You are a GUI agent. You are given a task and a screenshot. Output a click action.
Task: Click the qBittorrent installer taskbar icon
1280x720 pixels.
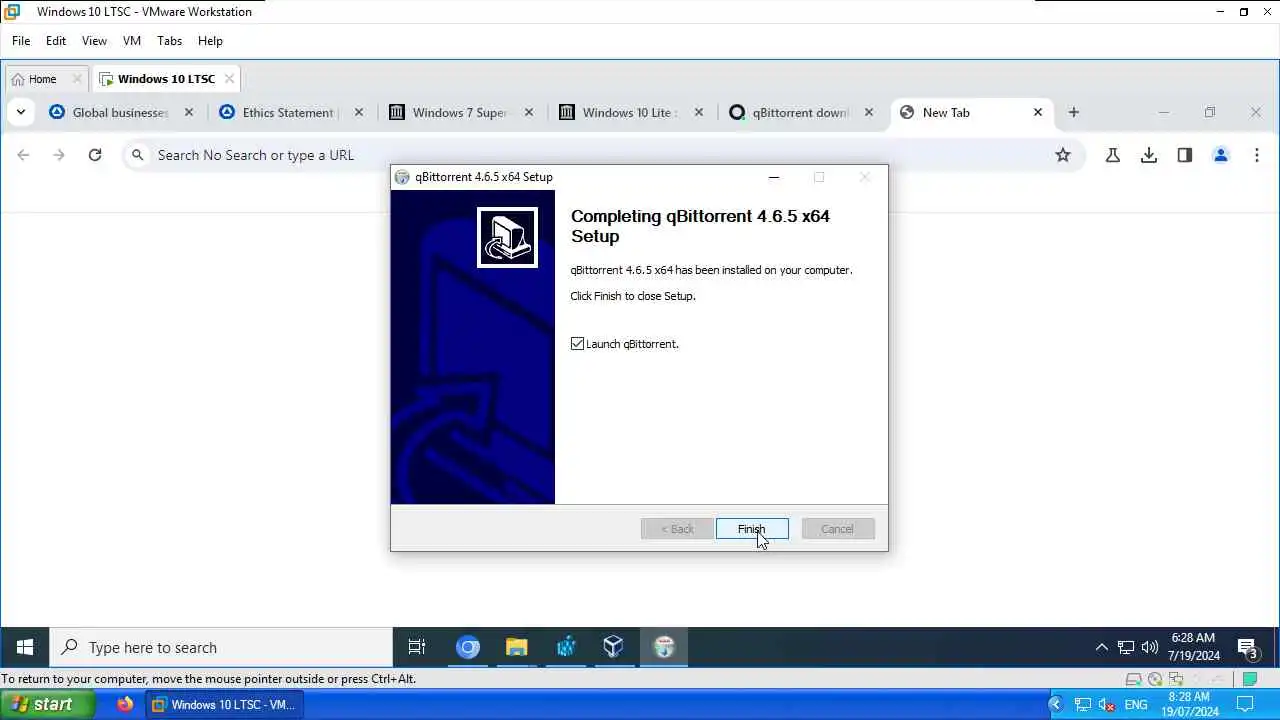[664, 647]
